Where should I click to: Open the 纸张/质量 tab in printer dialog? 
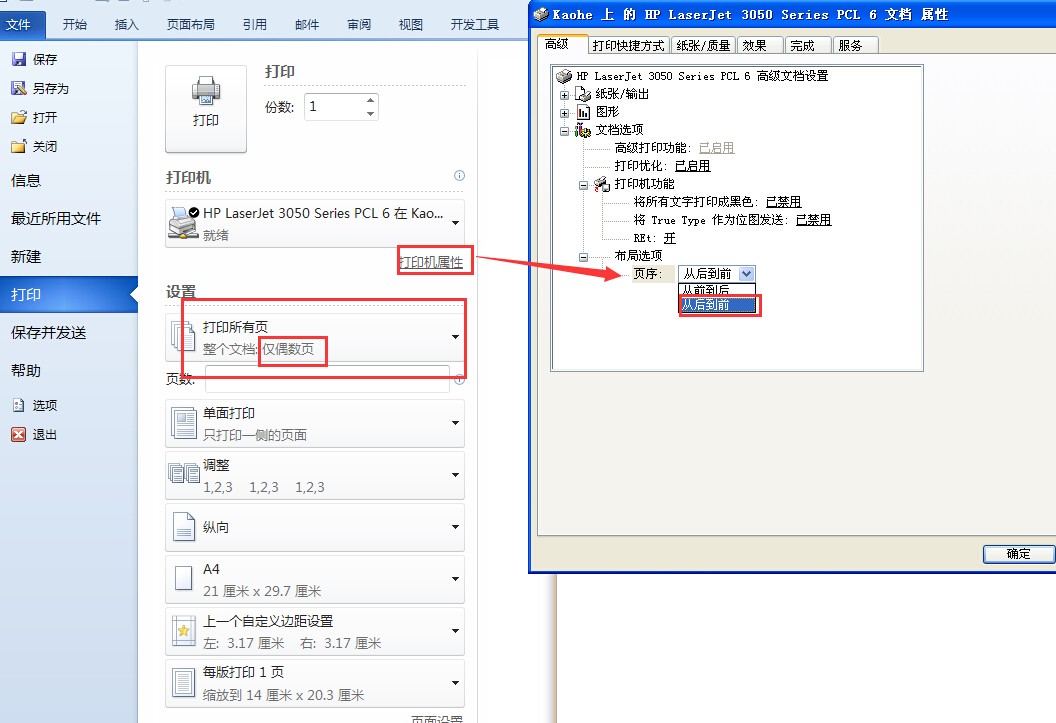tap(703, 45)
